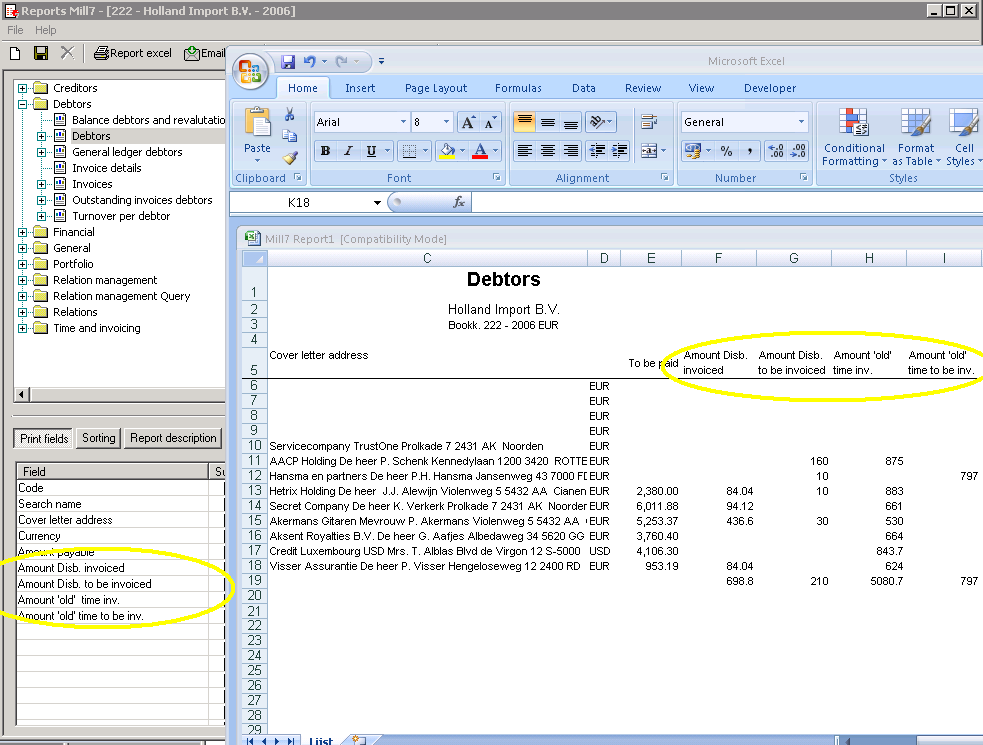Click Accounting Number Format icon
The height and width of the screenshot is (745, 983).
(x=693, y=151)
